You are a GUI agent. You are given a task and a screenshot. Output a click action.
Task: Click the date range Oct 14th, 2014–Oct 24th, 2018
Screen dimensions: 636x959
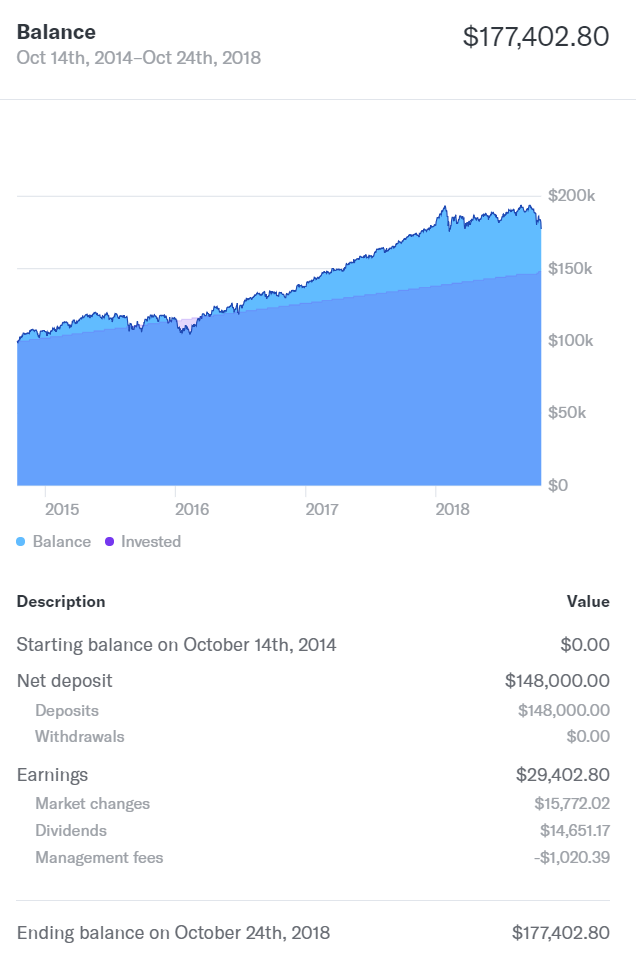point(139,57)
